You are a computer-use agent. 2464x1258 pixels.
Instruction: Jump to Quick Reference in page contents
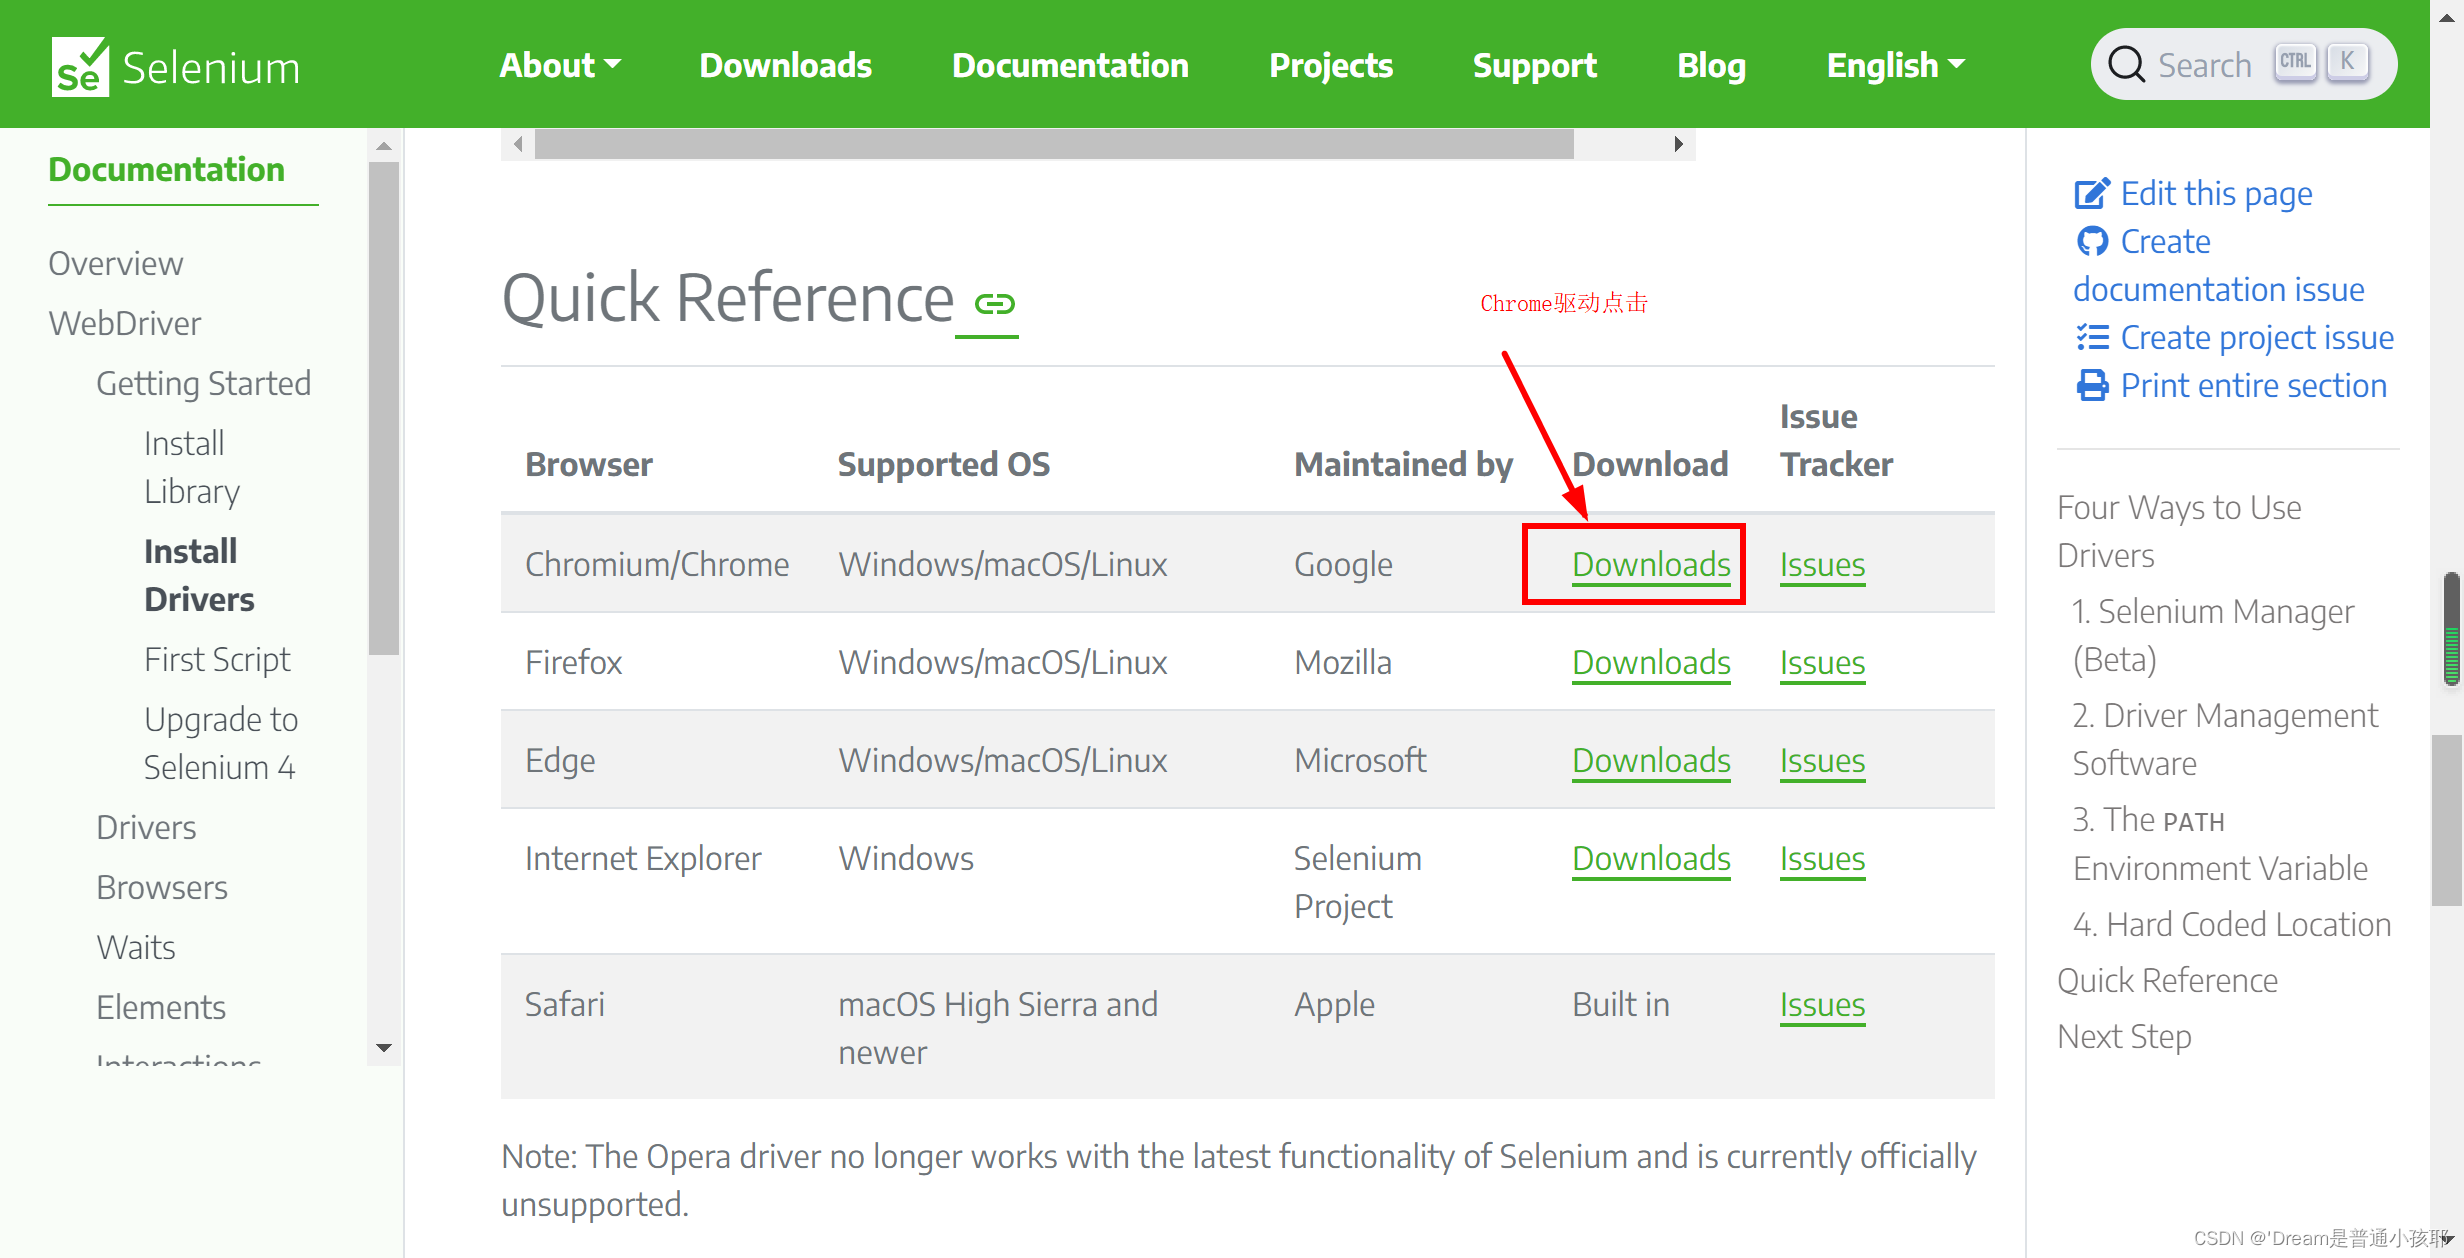coord(2167,980)
